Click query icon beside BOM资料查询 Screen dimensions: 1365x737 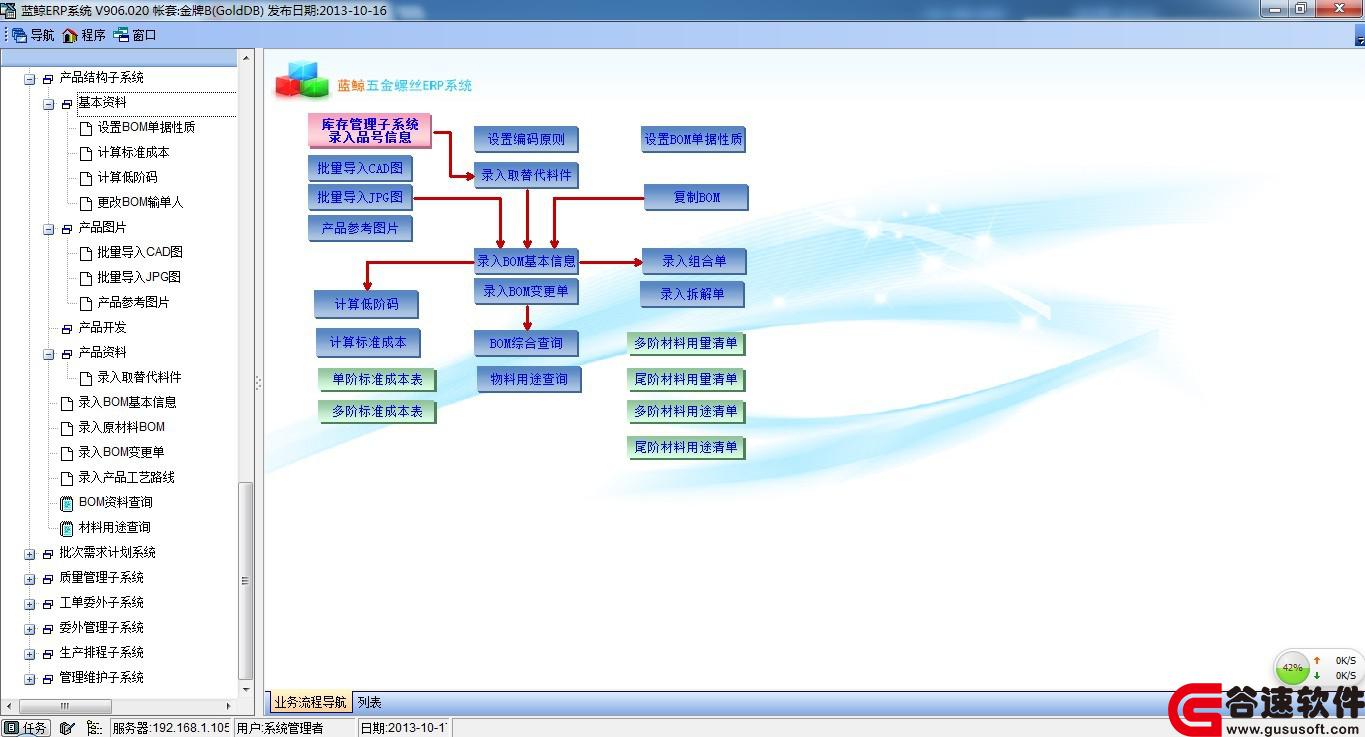point(67,502)
